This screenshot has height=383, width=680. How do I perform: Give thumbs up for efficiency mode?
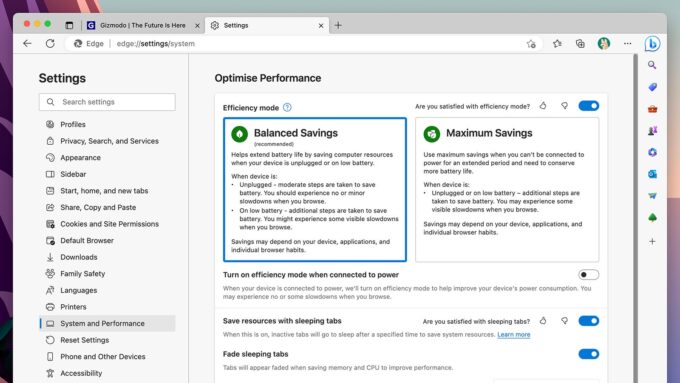coord(543,105)
